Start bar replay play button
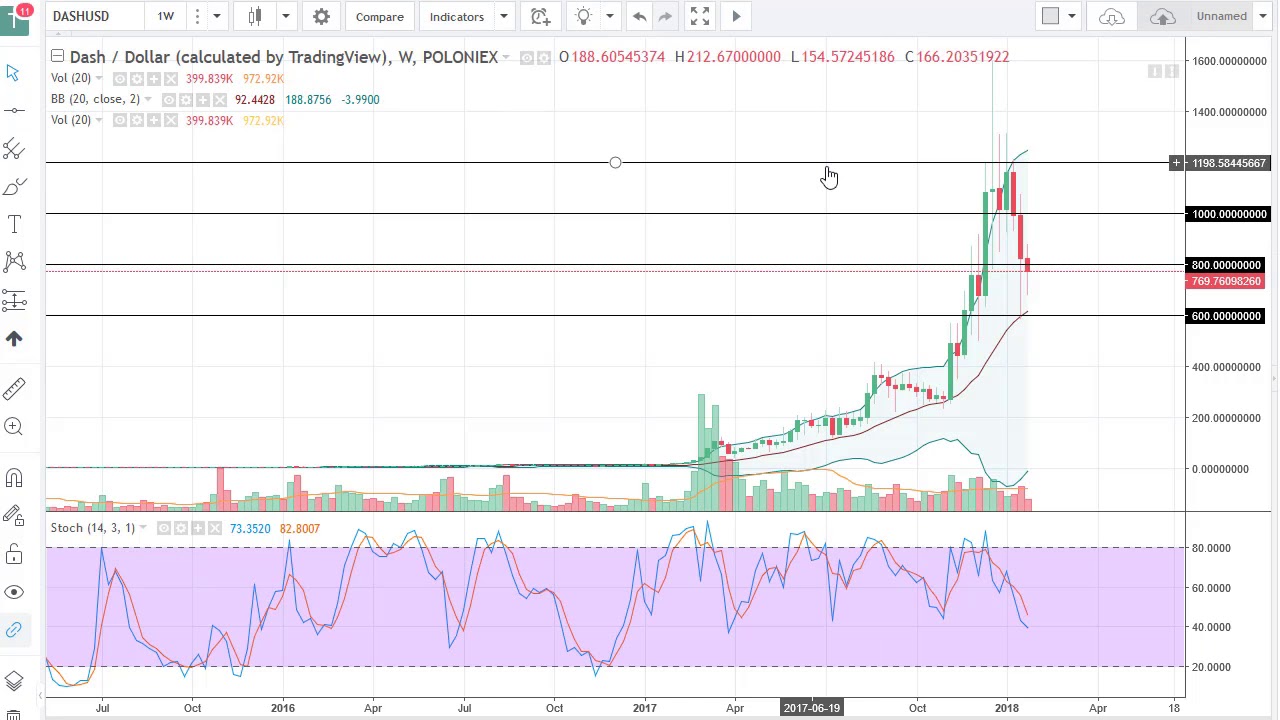 click(736, 16)
